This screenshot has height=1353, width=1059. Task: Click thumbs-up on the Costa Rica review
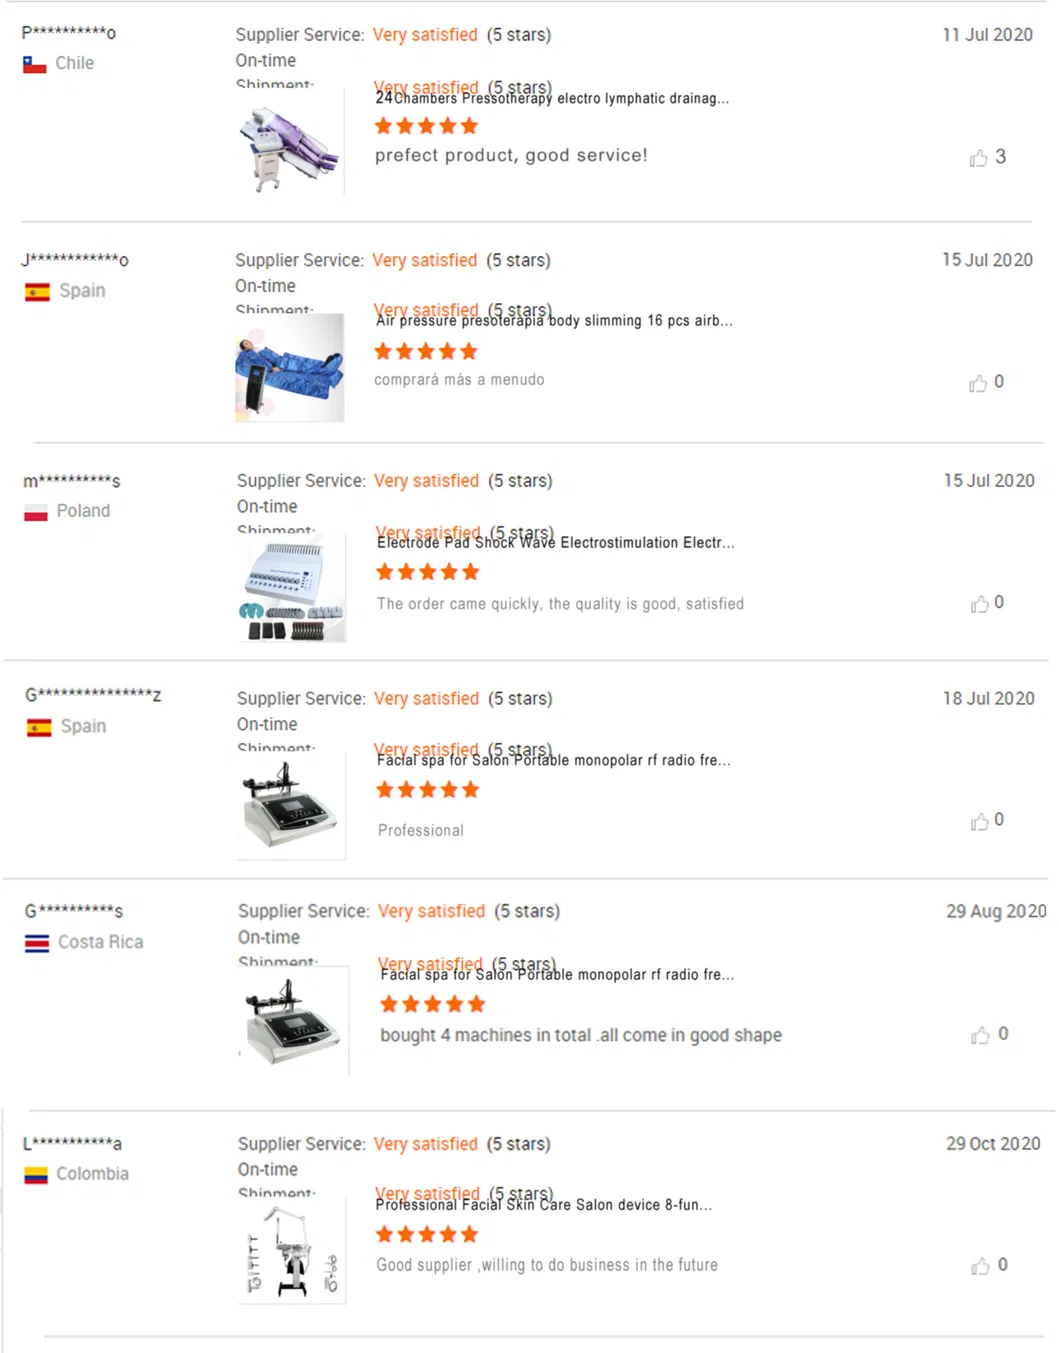click(x=980, y=1035)
